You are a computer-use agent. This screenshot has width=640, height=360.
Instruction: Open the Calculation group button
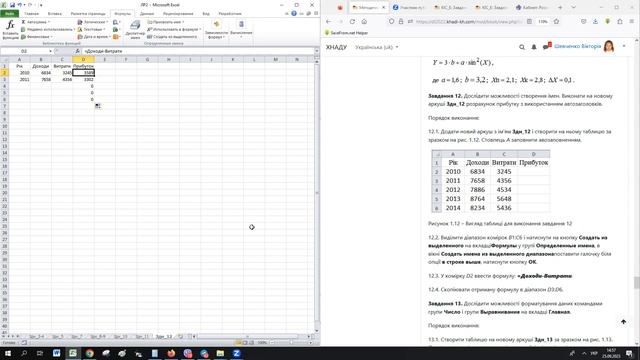coord(241,30)
